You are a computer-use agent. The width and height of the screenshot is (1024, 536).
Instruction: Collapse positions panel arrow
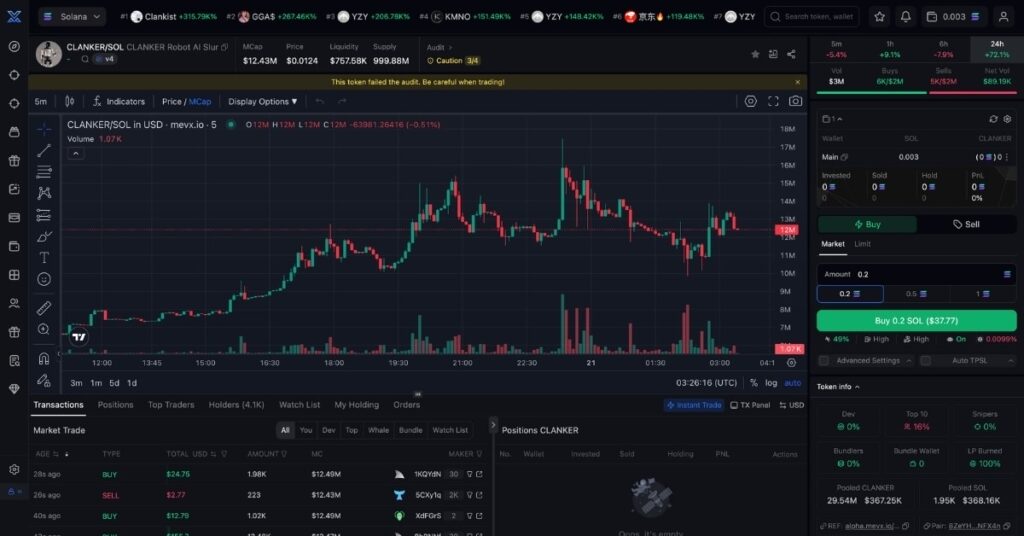[x=493, y=425]
